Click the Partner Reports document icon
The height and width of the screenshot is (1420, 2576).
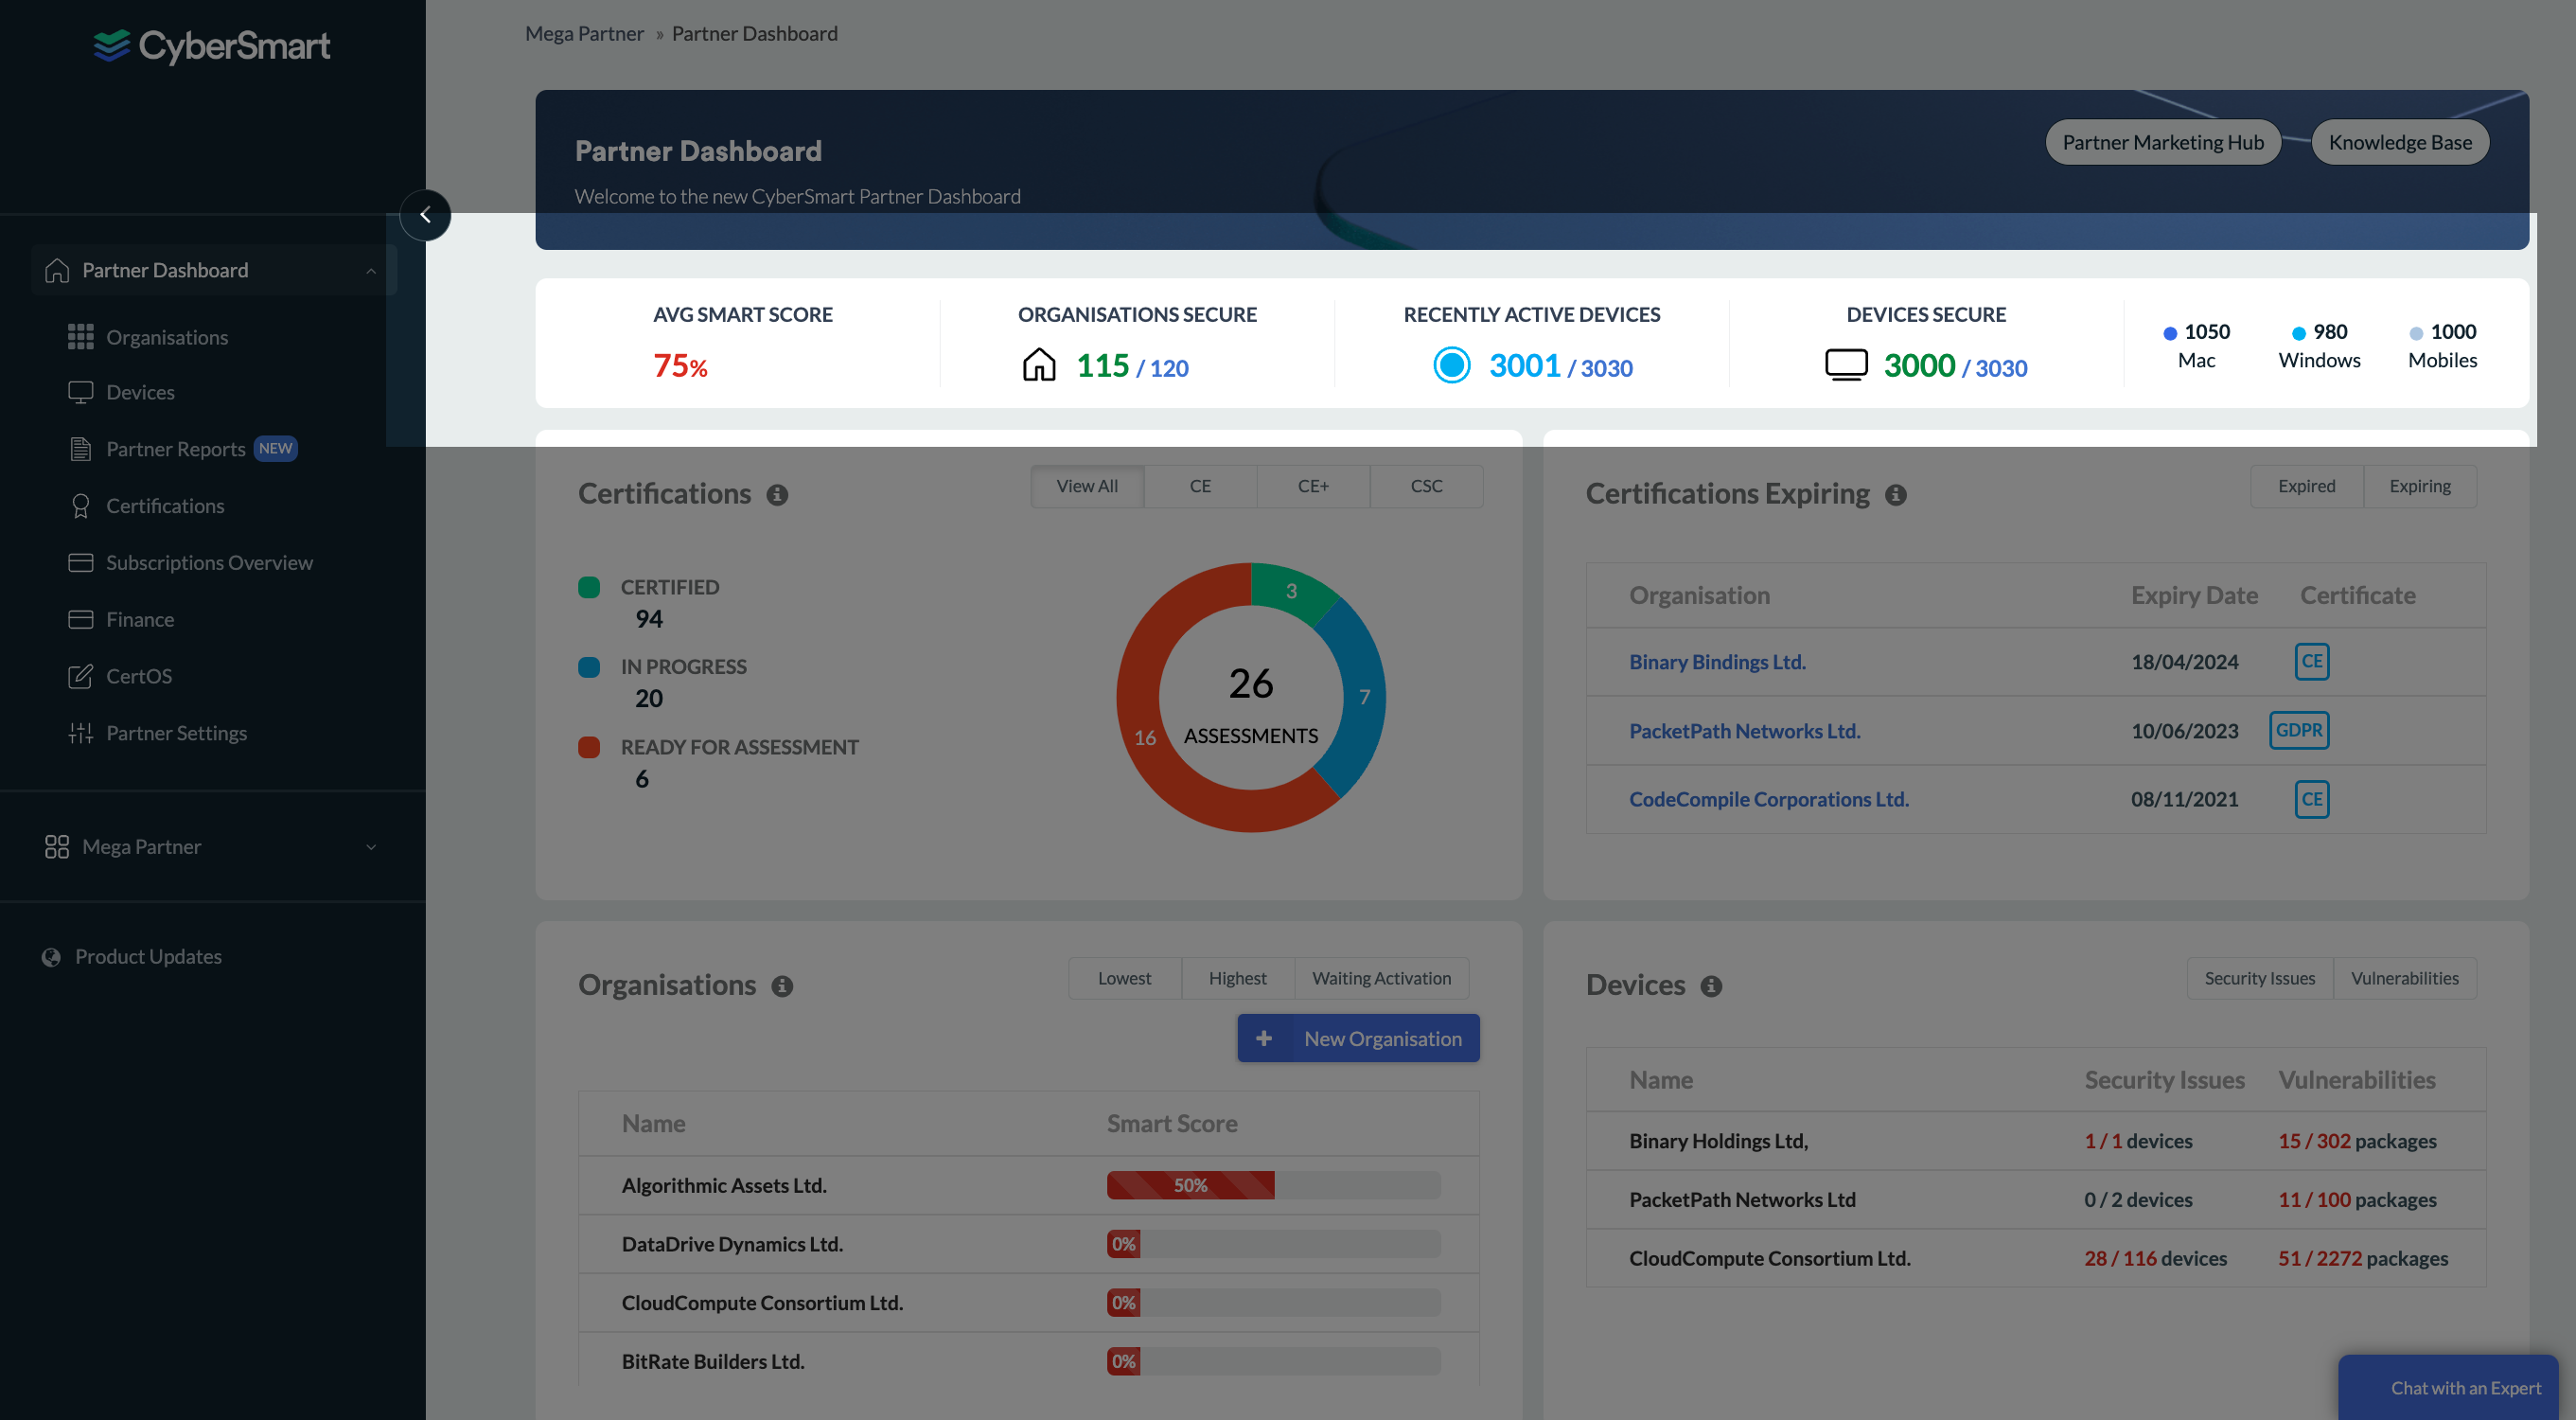(x=80, y=449)
